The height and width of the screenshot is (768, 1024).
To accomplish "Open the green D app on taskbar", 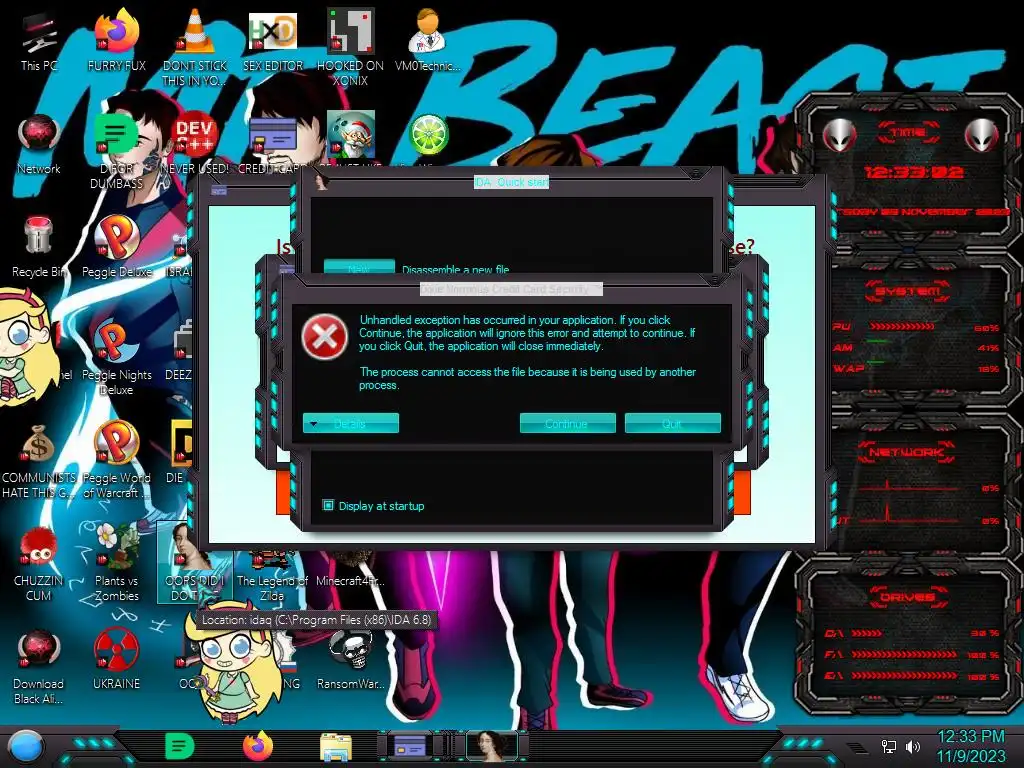I will 179,746.
